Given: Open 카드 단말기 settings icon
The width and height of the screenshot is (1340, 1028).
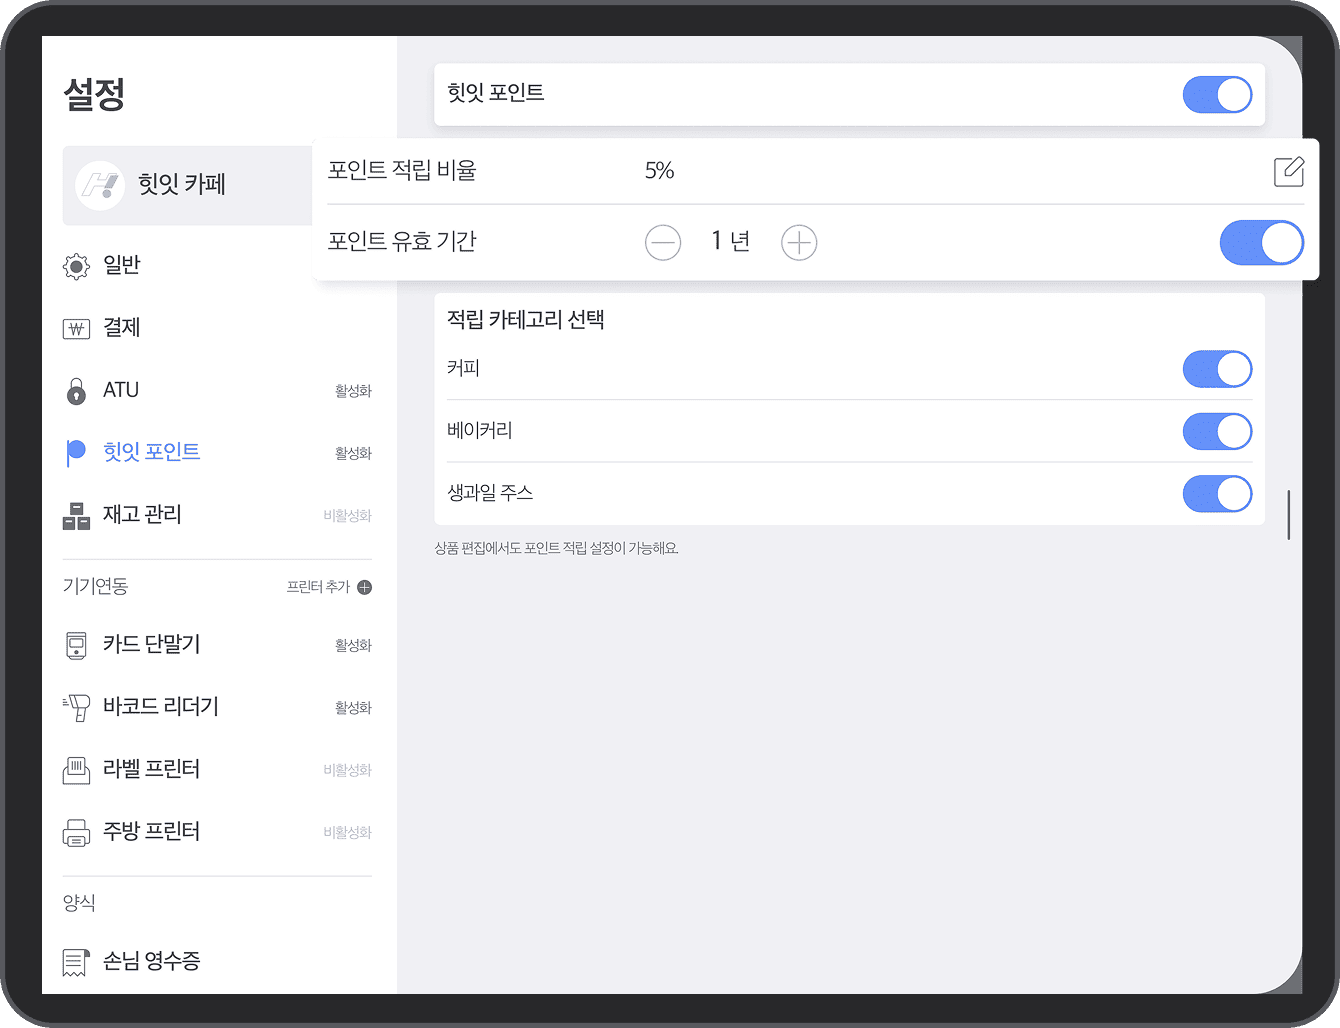Looking at the screenshot, I should click(76, 646).
